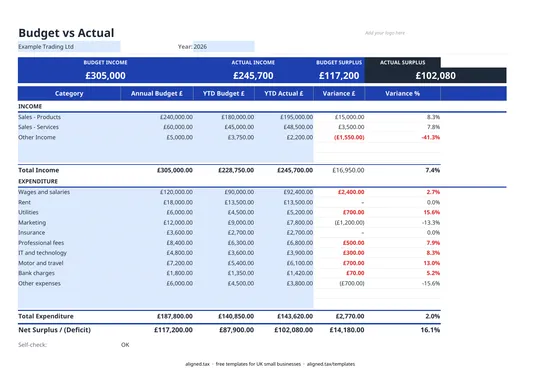This screenshot has width=540, height=382.
Task: Select the 'Wages and salaries' row label
Action: click(44, 192)
